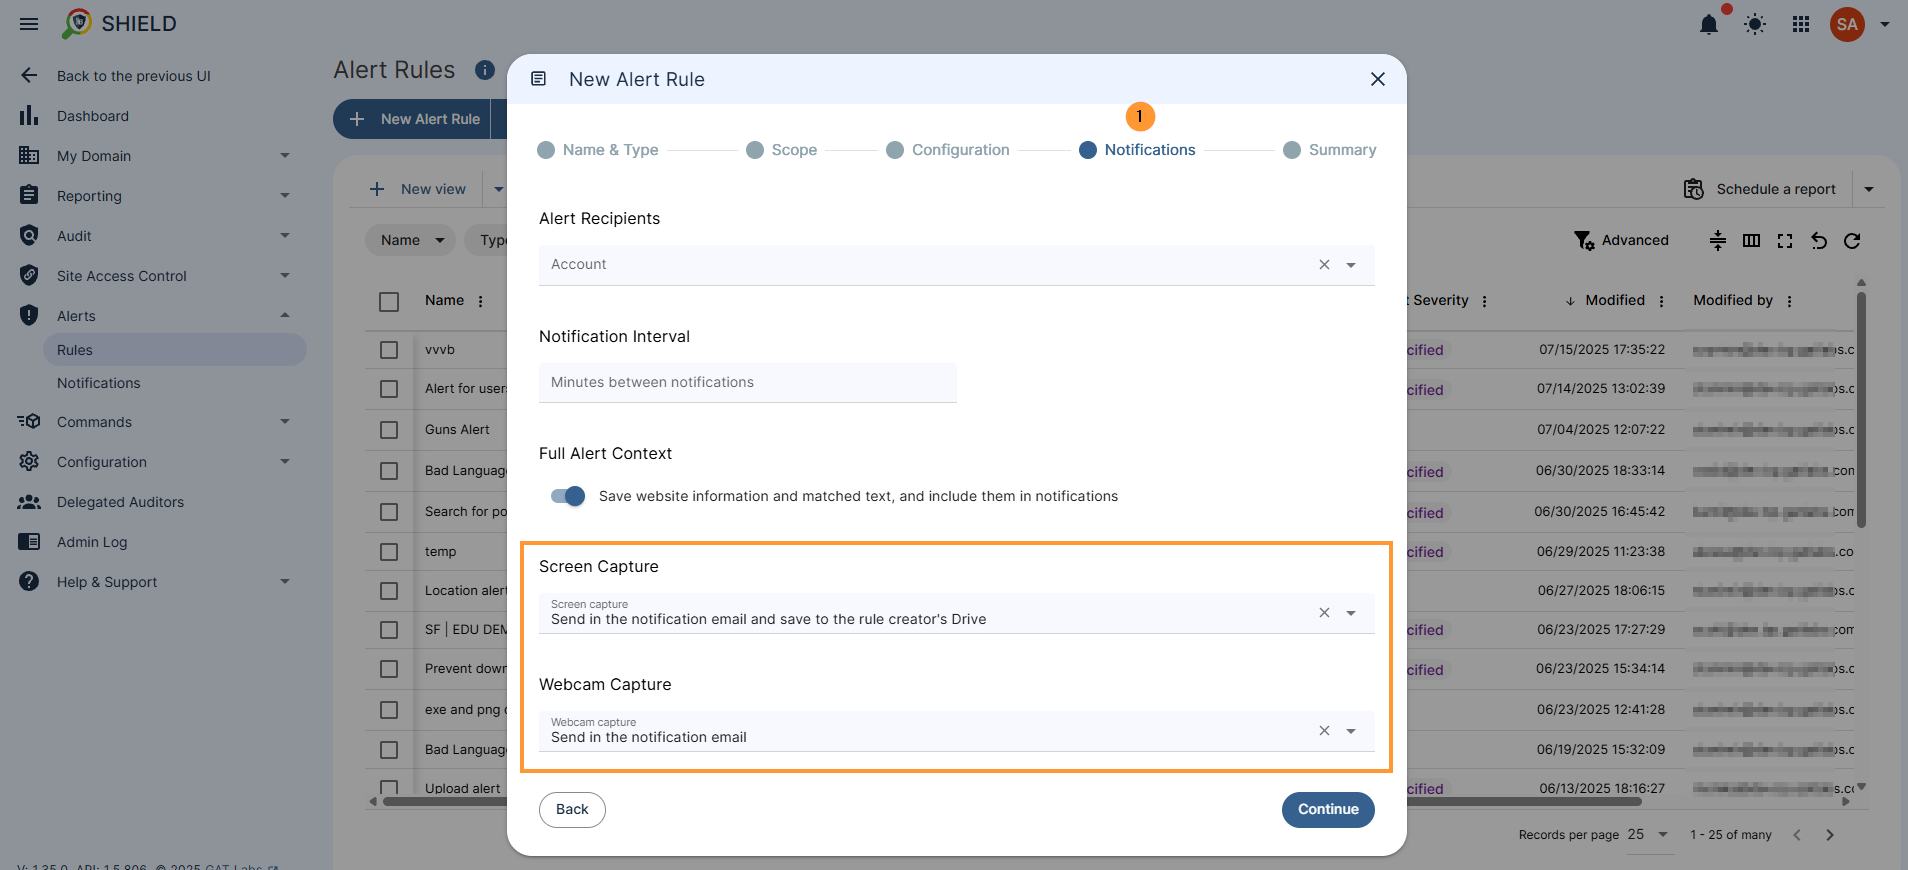Click the back arrow icon
The height and width of the screenshot is (870, 1908).
pyautogui.click(x=29, y=75)
